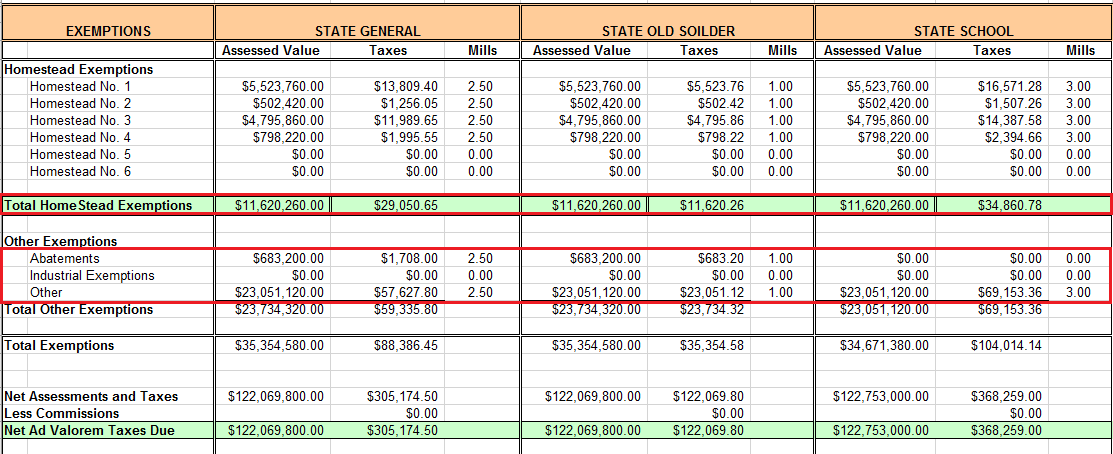
Task: Click Total Other Exemptions label
Action: click(78, 310)
